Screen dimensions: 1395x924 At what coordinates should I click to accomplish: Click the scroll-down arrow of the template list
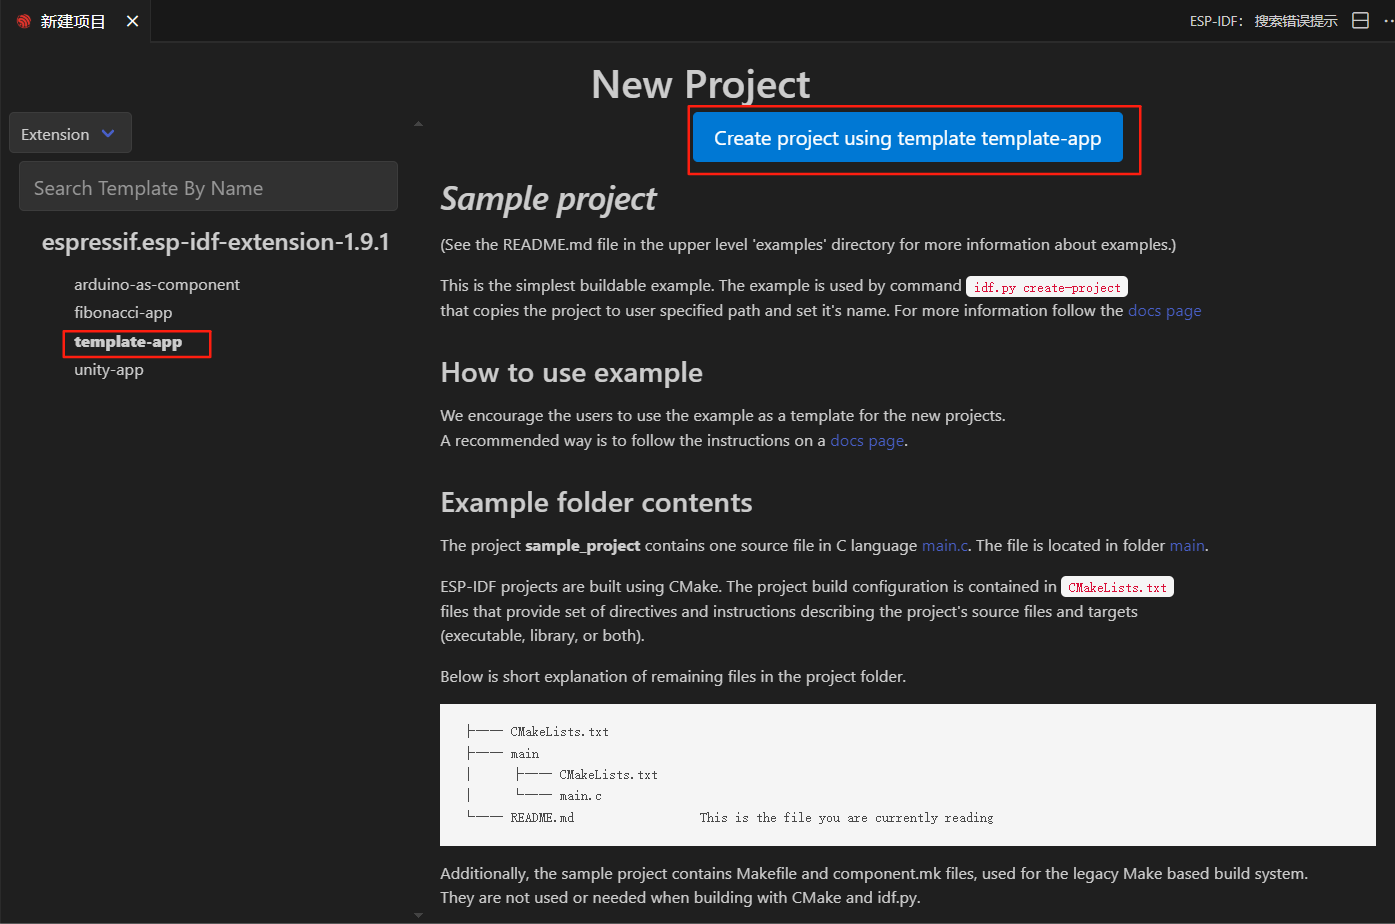pyautogui.click(x=418, y=914)
